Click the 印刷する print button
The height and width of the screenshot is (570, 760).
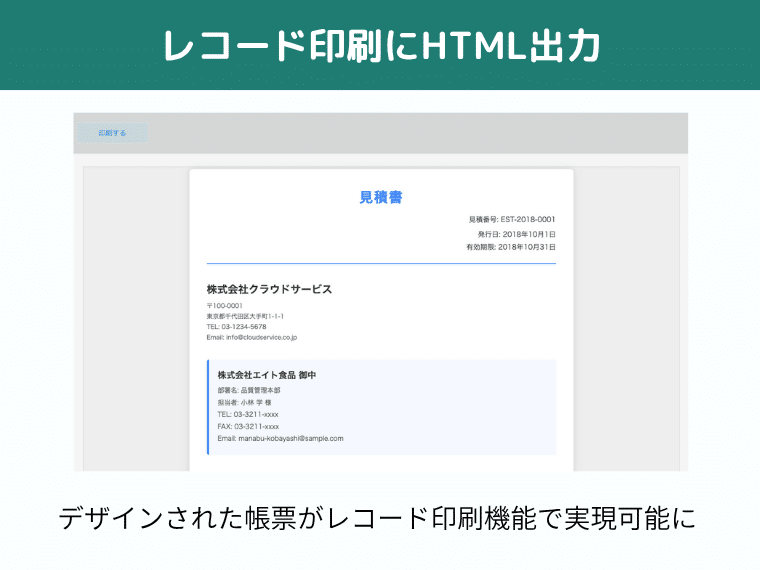point(112,133)
